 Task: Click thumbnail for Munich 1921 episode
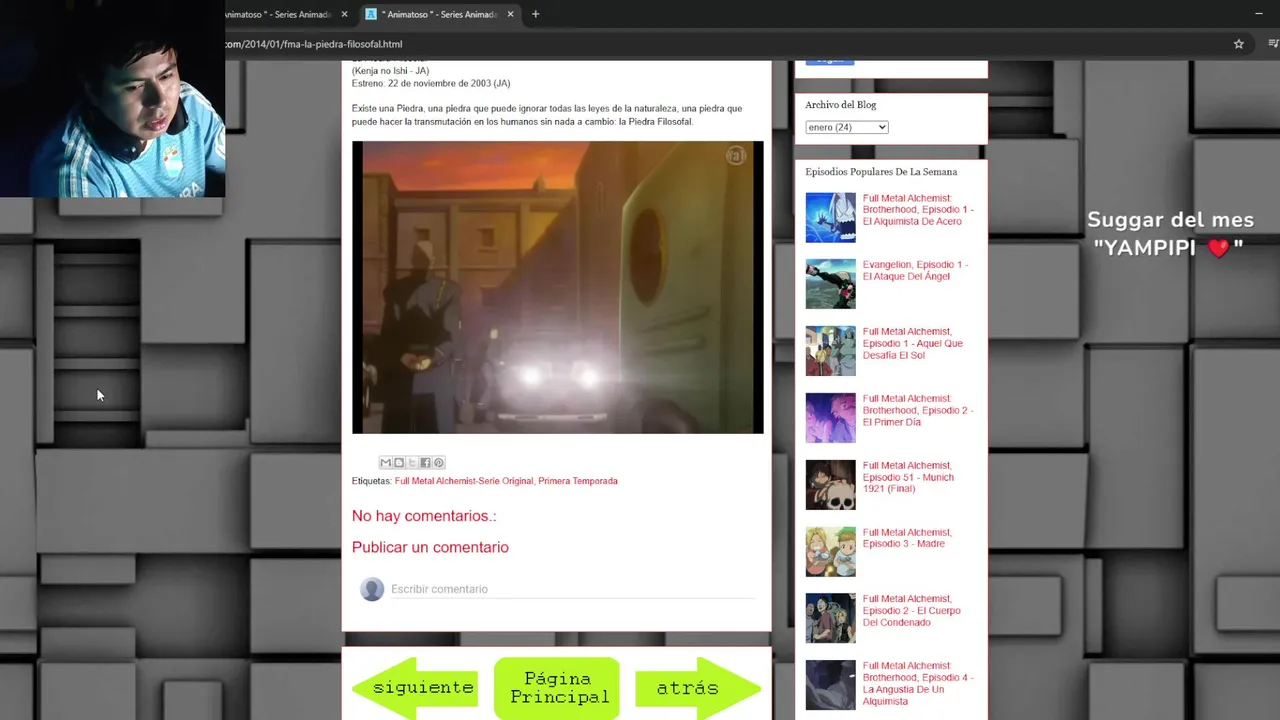[x=831, y=485]
